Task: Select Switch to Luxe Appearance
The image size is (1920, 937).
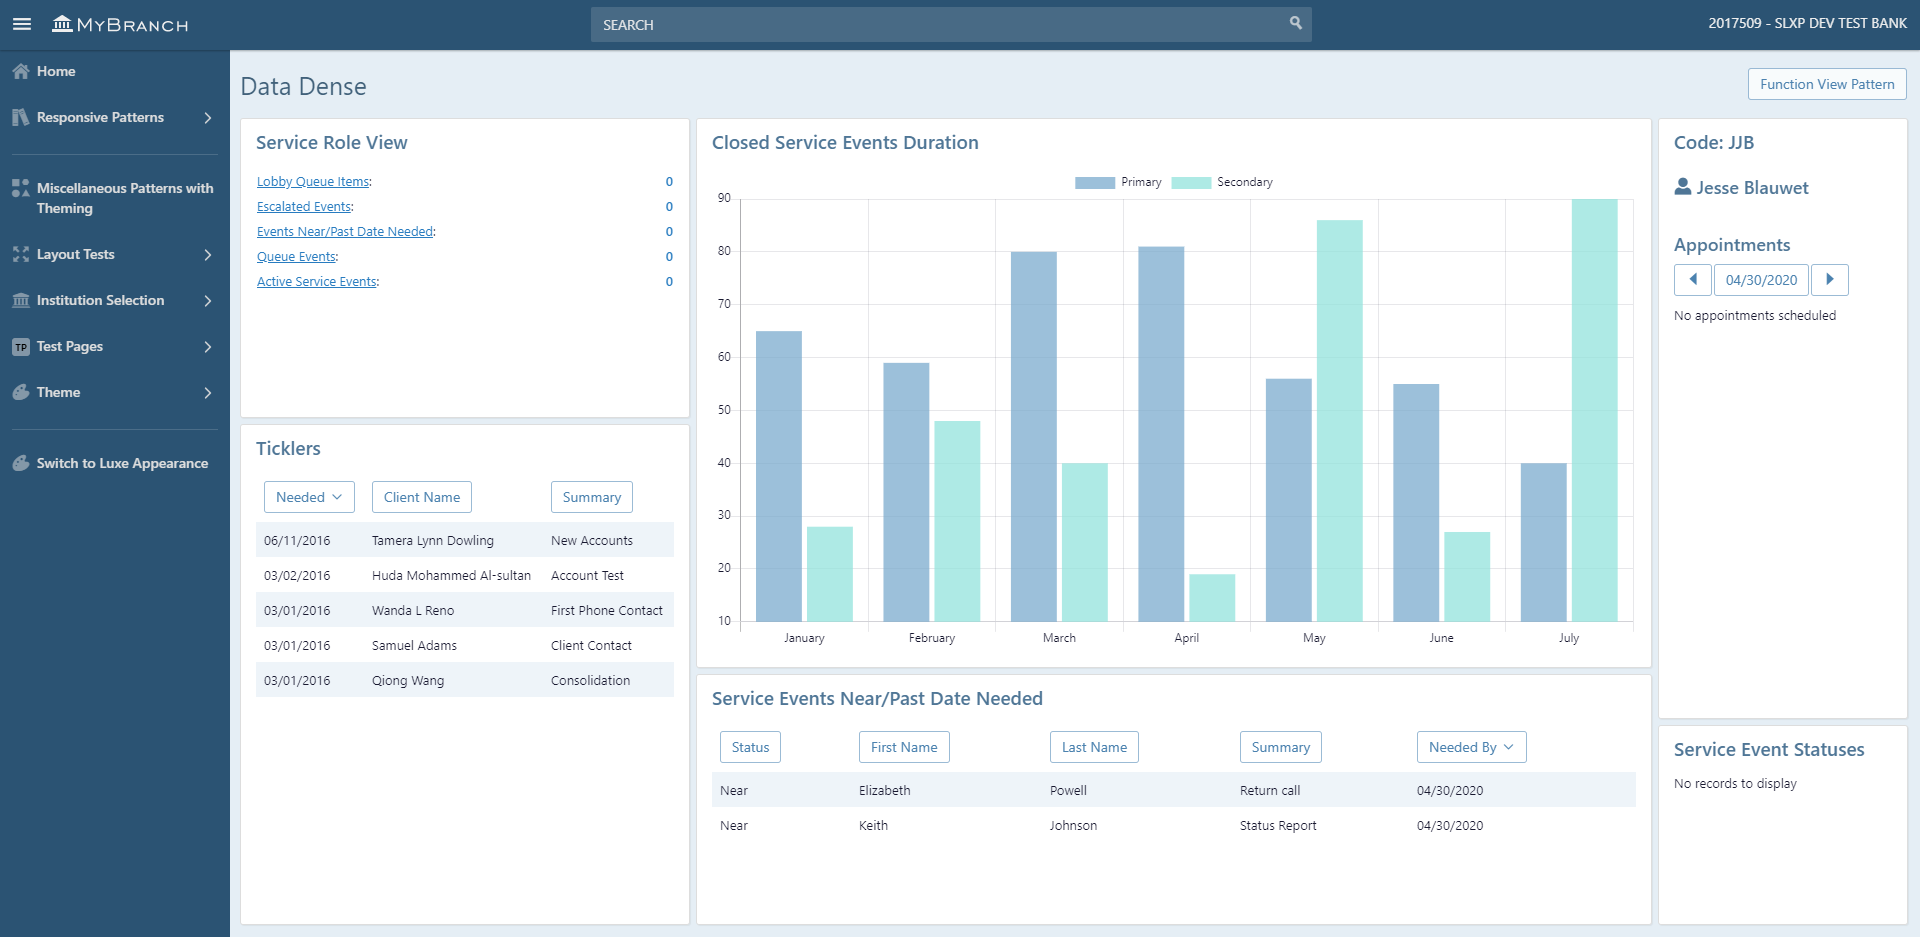Action: tap(122, 464)
